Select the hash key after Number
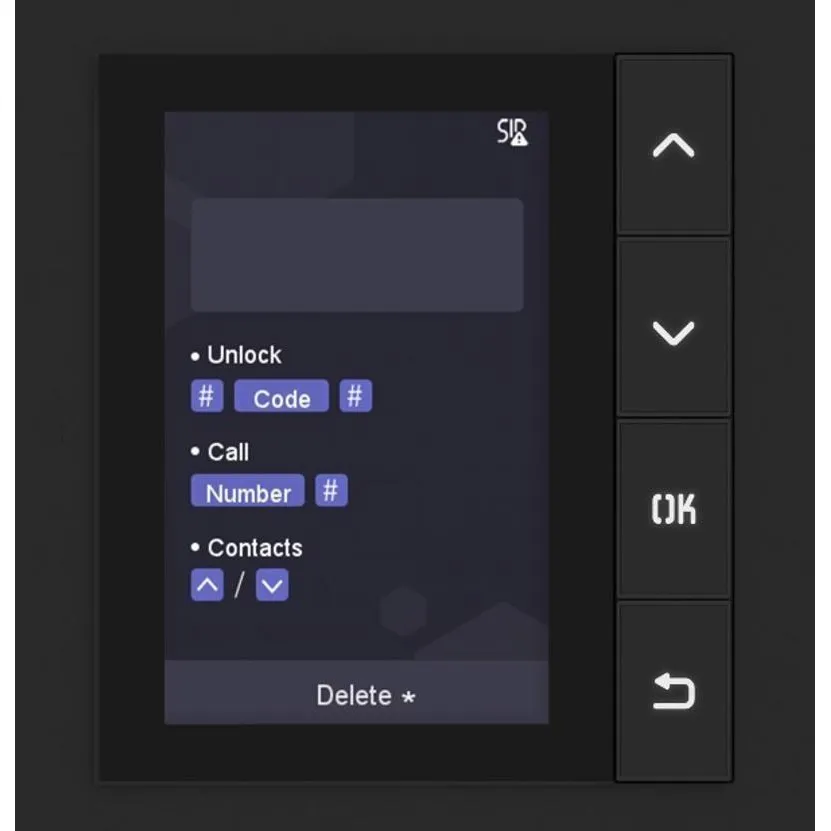 pyautogui.click(x=331, y=490)
